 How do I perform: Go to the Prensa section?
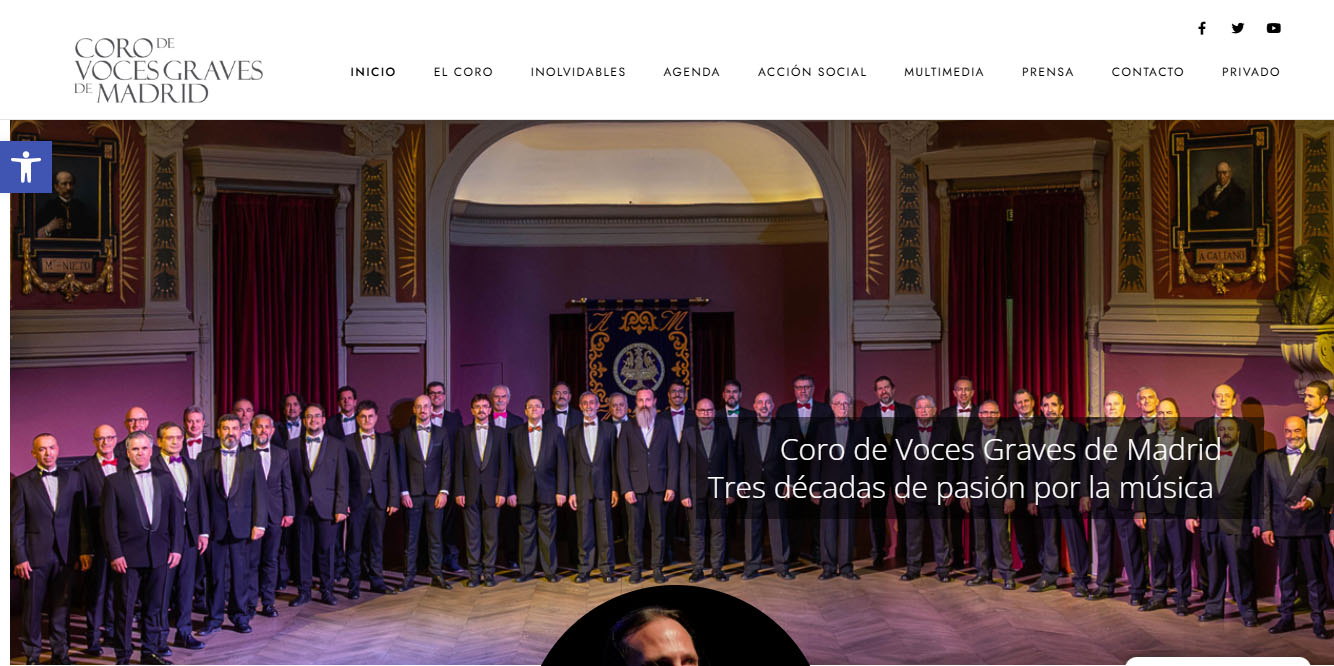point(1048,72)
